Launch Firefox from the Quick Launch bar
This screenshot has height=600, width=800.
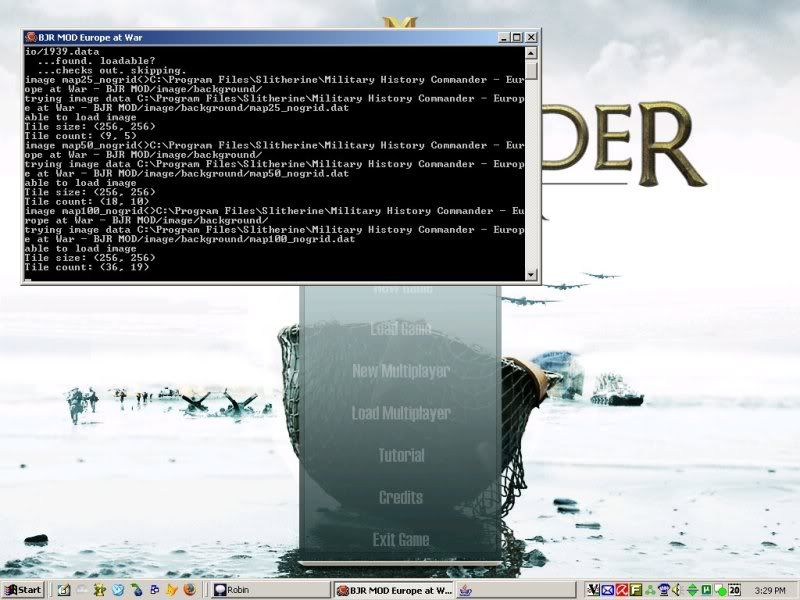pos(189,590)
